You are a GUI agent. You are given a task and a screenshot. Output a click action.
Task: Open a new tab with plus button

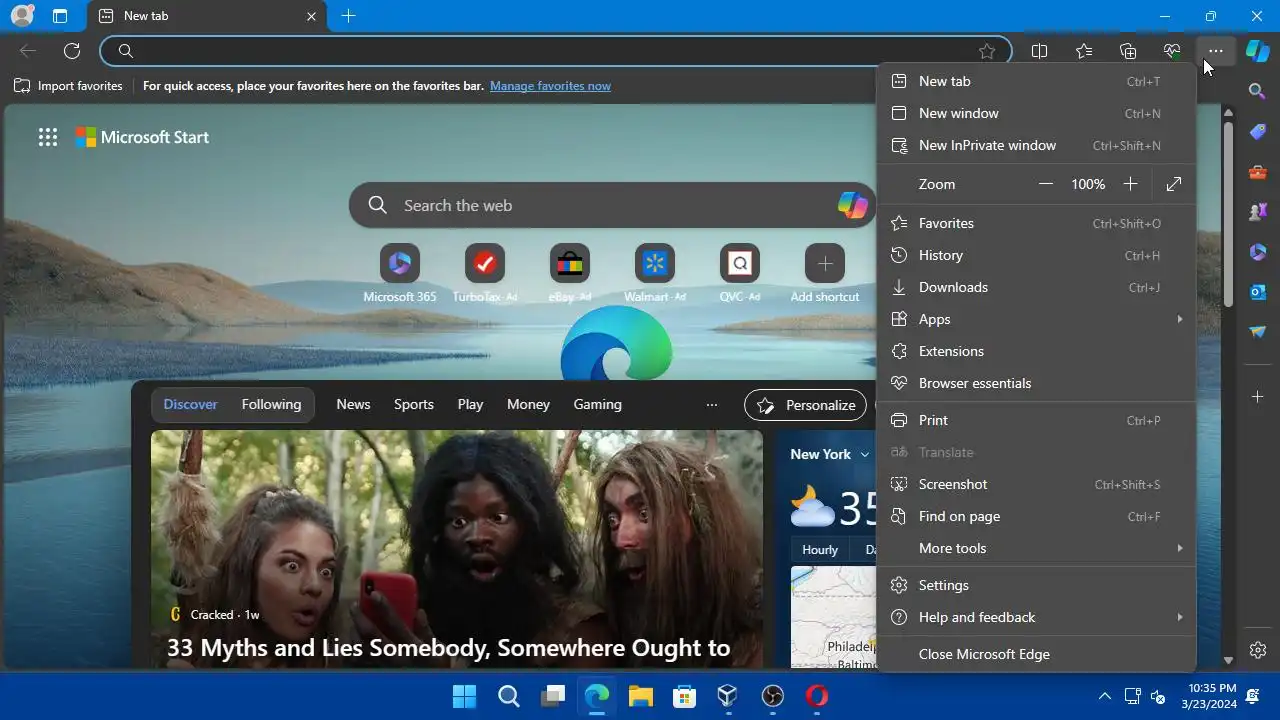click(348, 16)
